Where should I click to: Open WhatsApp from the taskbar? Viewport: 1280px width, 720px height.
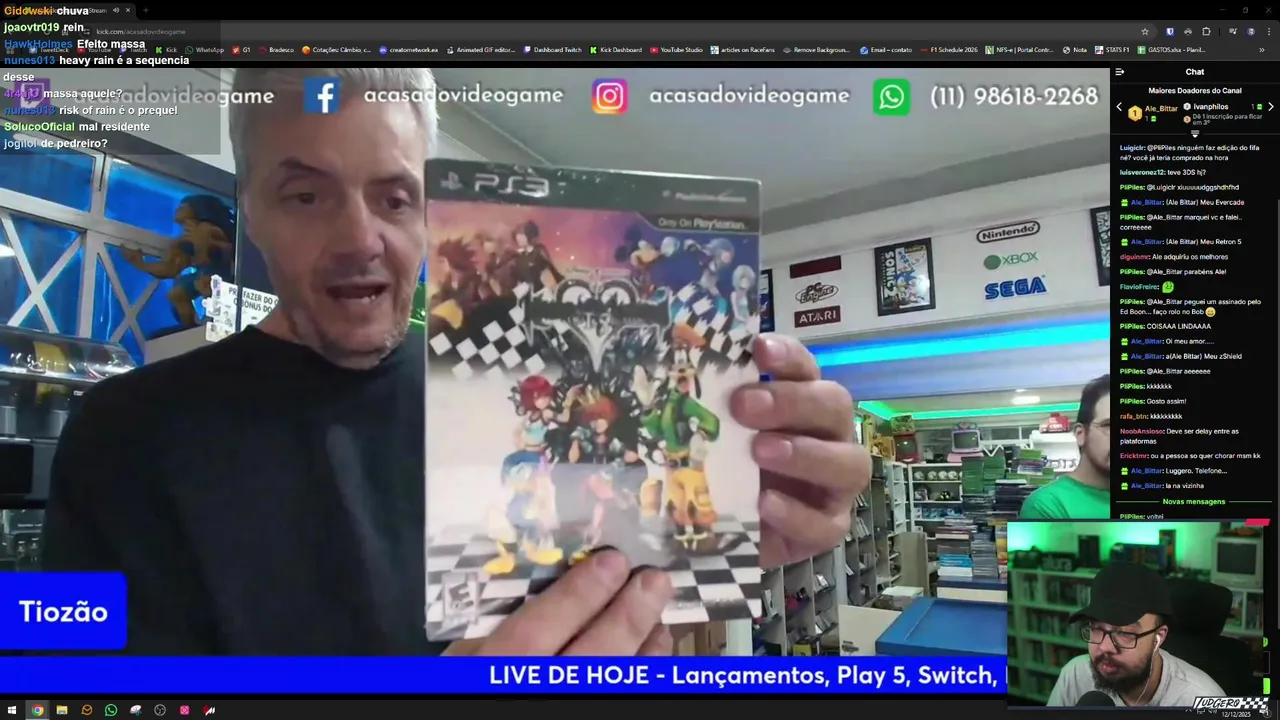coord(111,710)
